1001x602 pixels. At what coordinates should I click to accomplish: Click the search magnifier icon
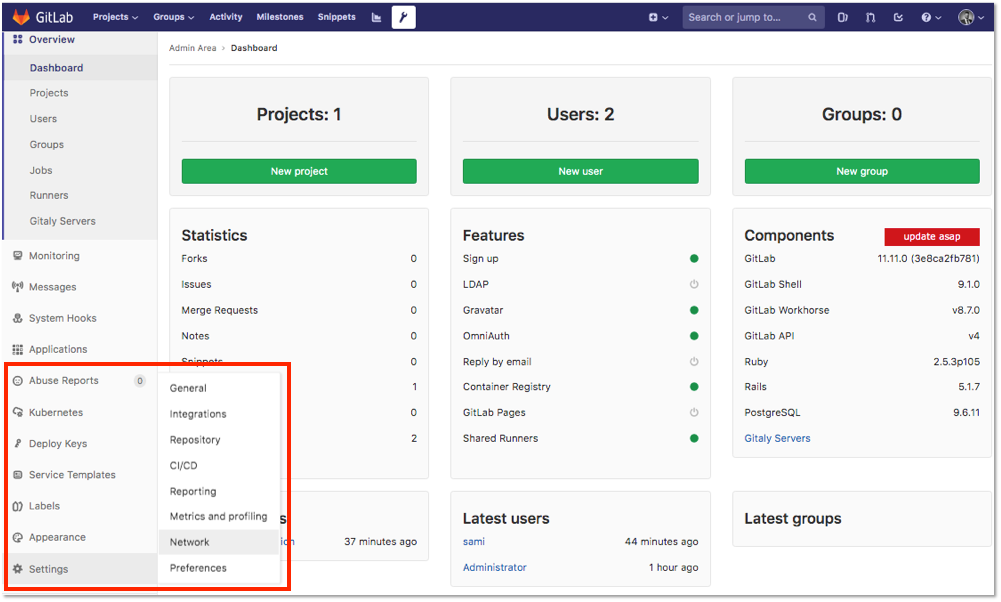coord(812,17)
